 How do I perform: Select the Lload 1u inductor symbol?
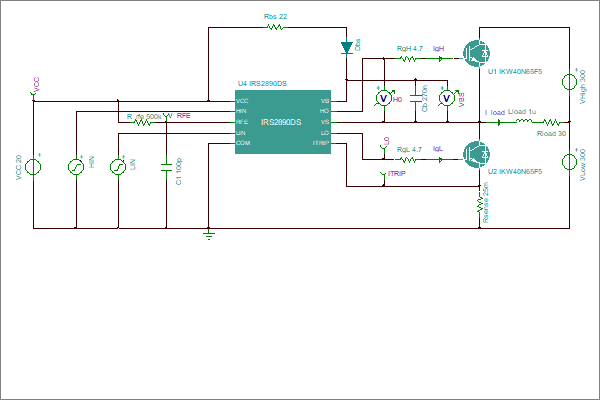click(x=524, y=121)
